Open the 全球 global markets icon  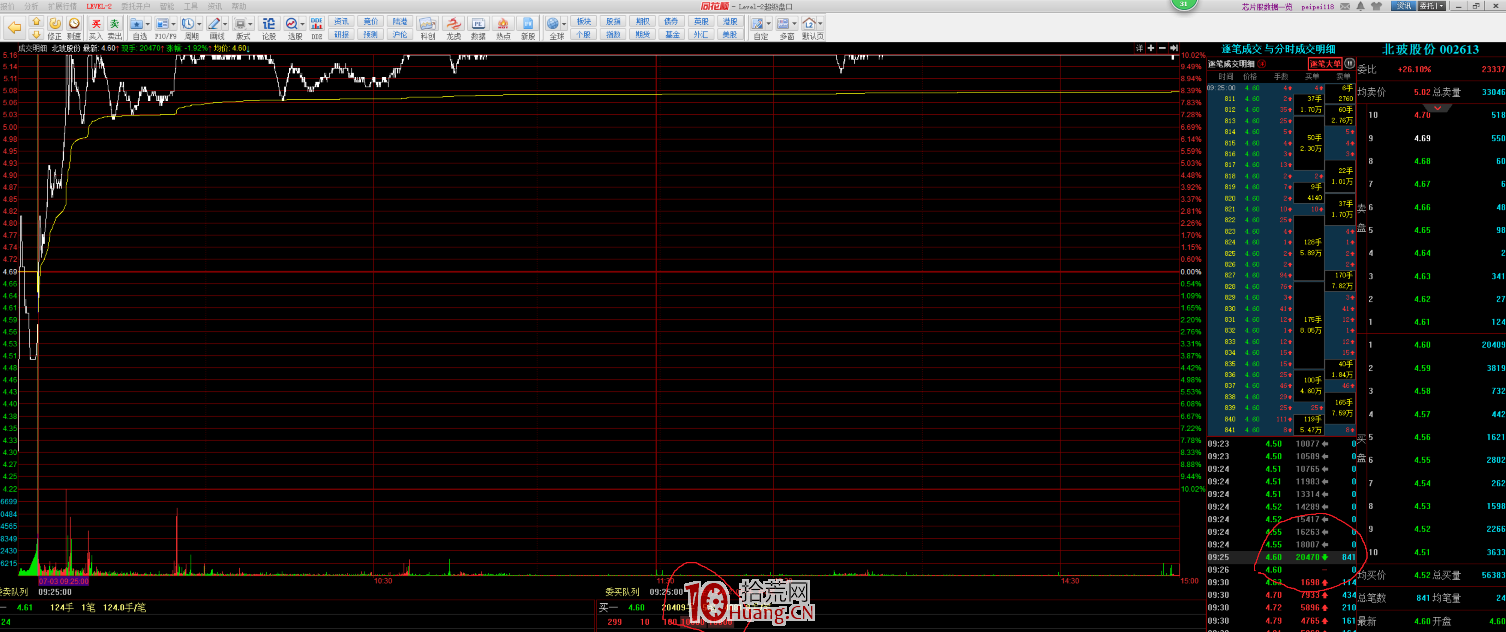pyautogui.click(x=553, y=24)
